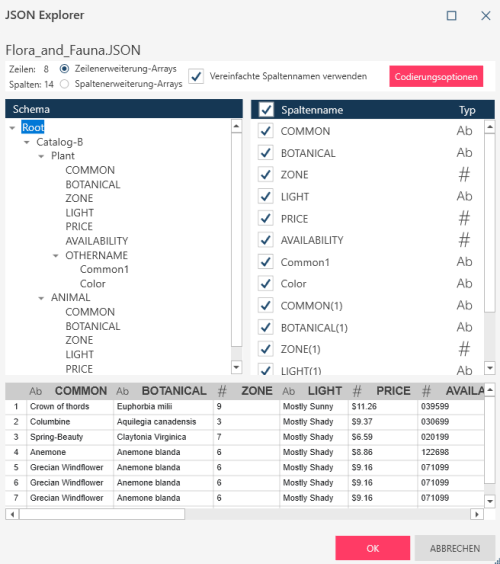Collapse the ANIMAL tree node

[41, 298]
